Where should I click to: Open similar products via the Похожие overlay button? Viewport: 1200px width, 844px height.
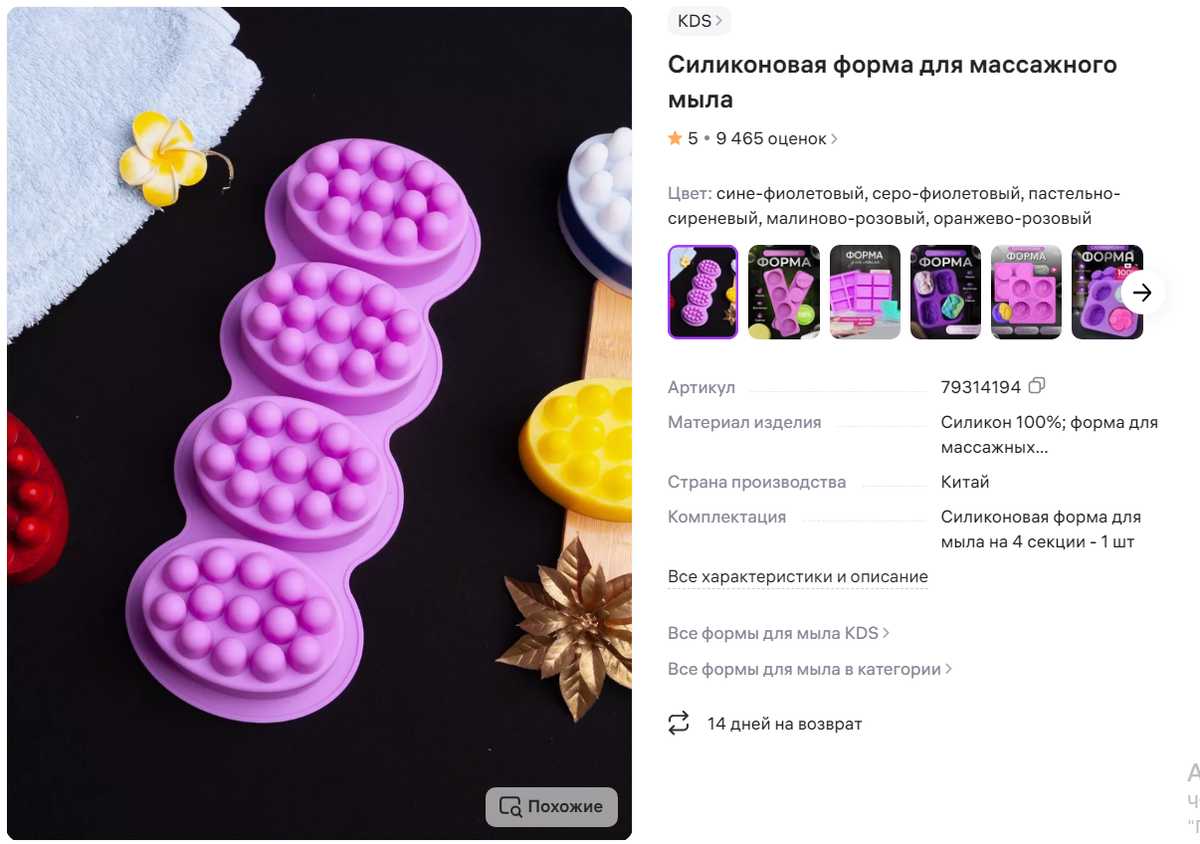click(x=551, y=806)
